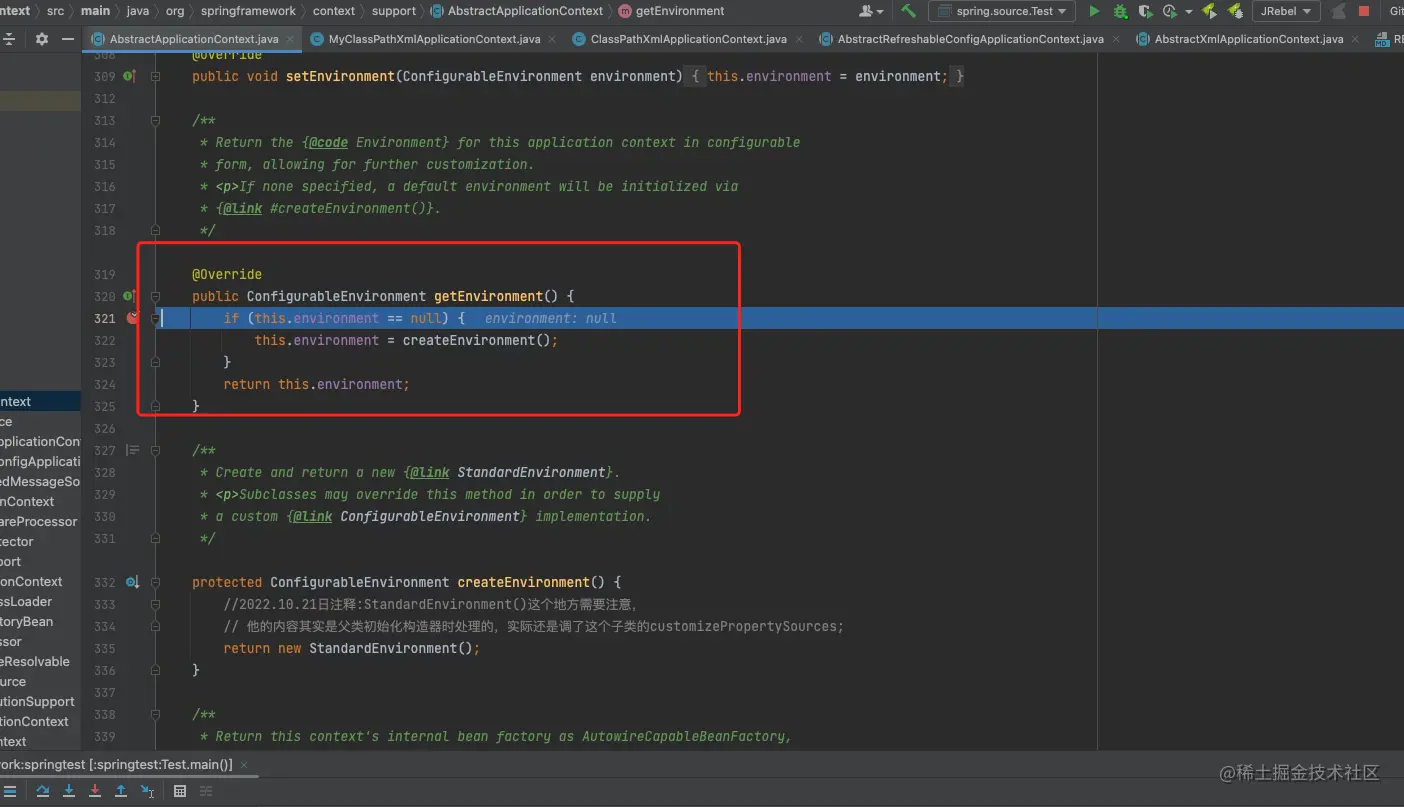Run with JRebel rocket icon

point(1210,11)
